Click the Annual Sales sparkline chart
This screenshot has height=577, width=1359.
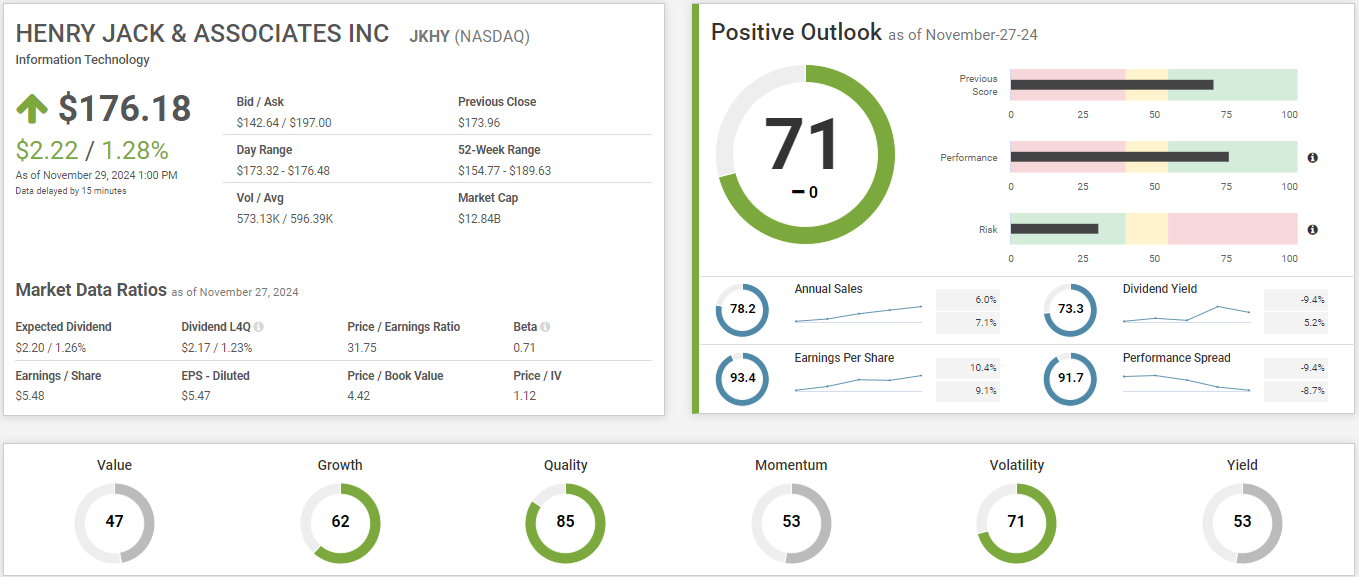[x=858, y=315]
